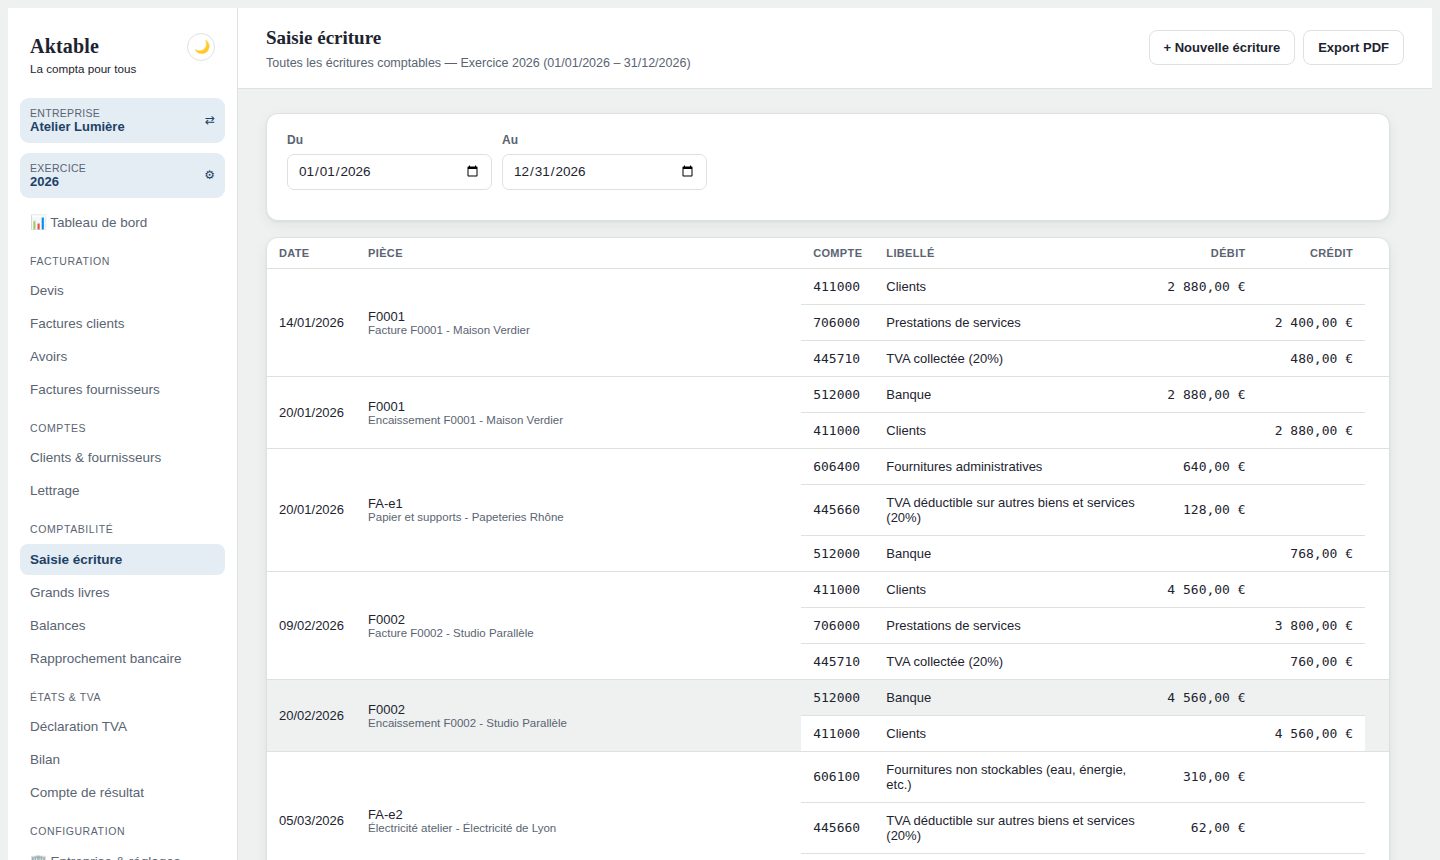The image size is (1440, 860).
Task: Go to Devis
Action: (x=122, y=291)
